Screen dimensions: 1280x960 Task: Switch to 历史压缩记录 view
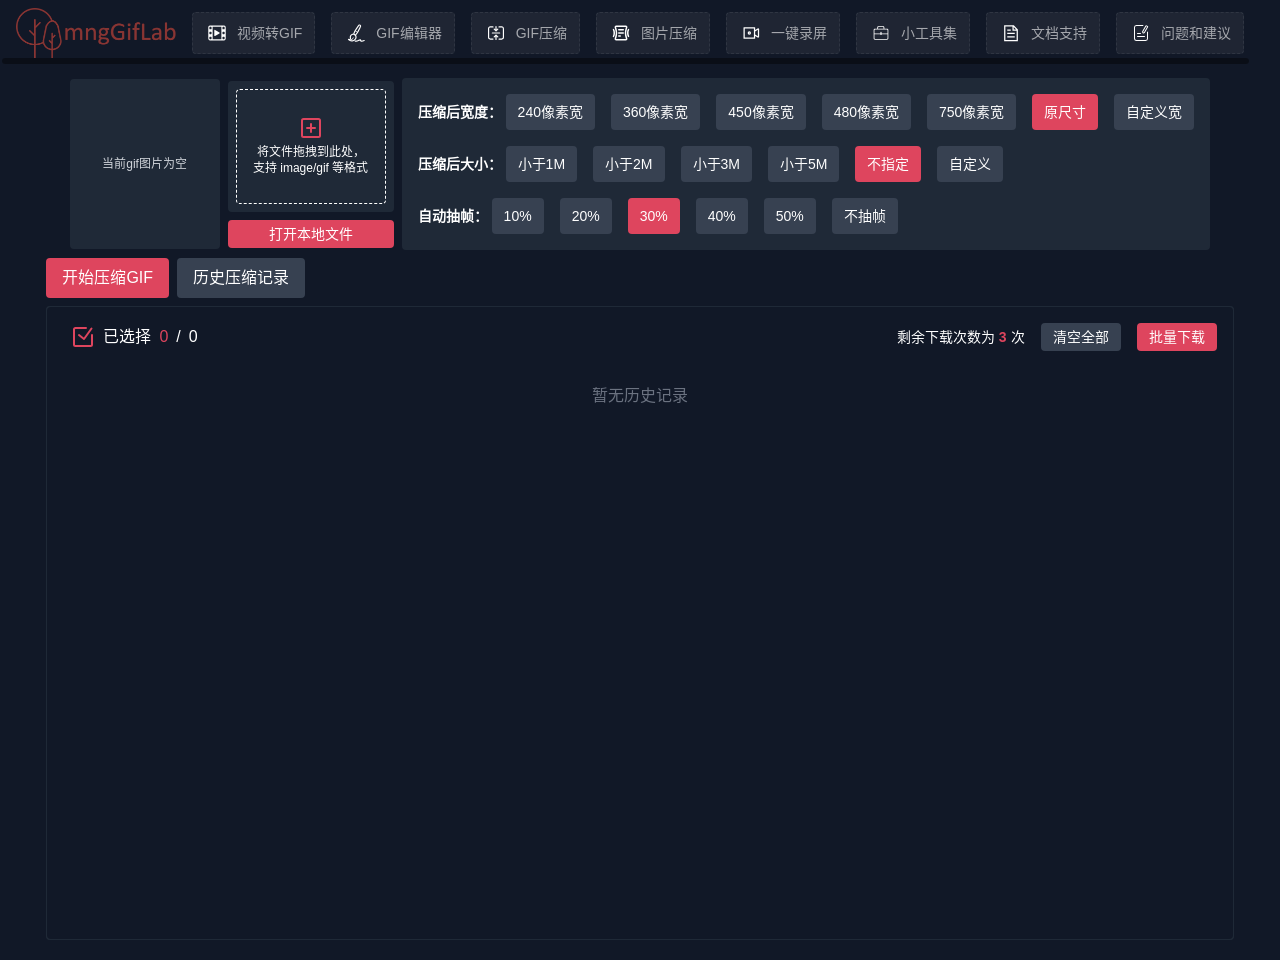coord(240,278)
